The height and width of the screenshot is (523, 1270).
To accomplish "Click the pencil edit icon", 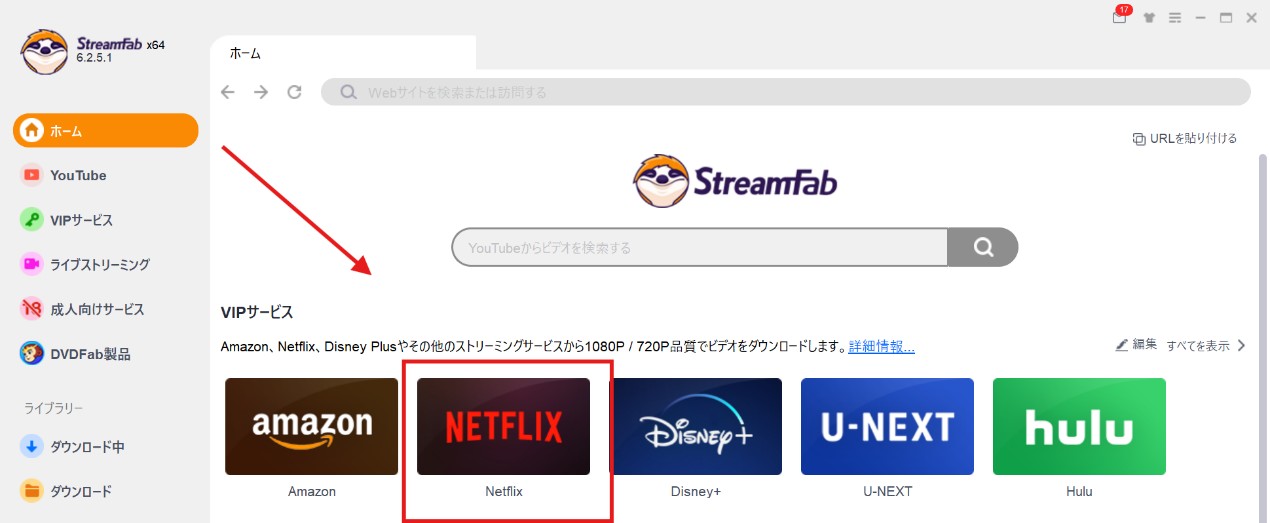I will pyautogui.click(x=1122, y=345).
